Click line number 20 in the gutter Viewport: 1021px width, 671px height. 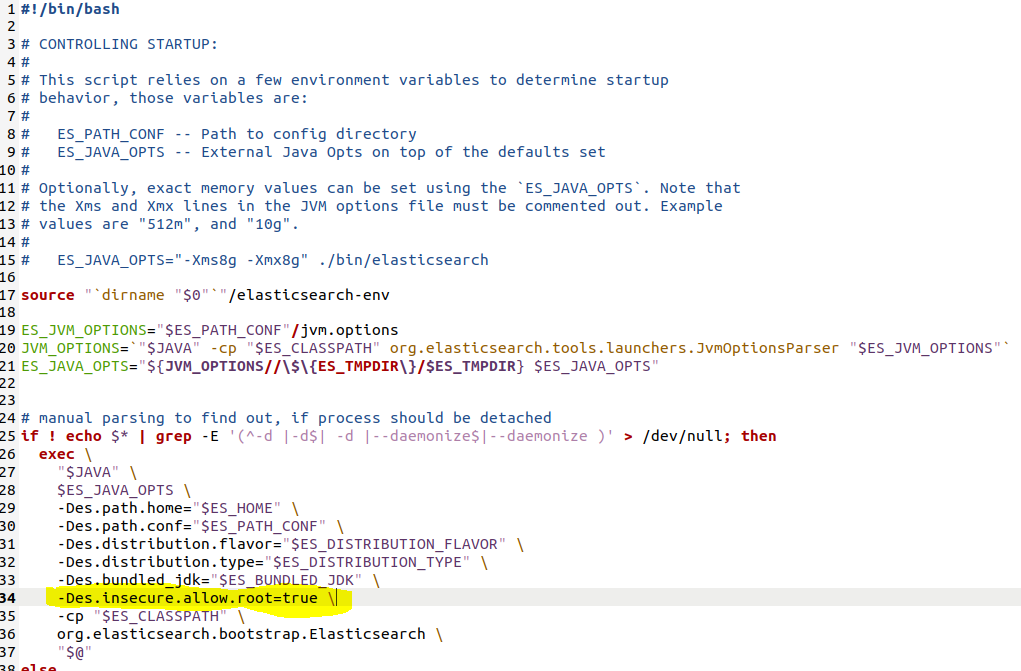[x=10, y=348]
